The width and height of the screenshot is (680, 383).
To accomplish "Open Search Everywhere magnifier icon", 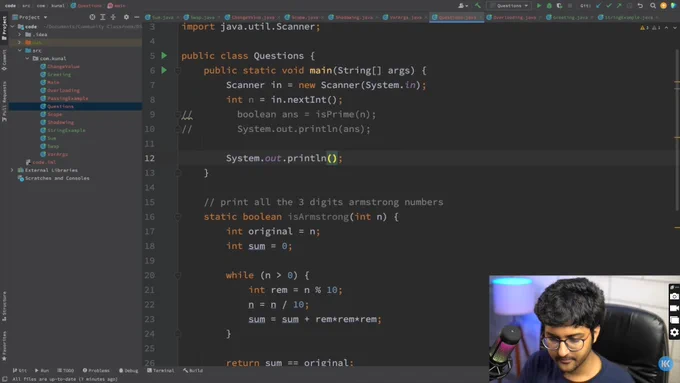I will 653,6.
